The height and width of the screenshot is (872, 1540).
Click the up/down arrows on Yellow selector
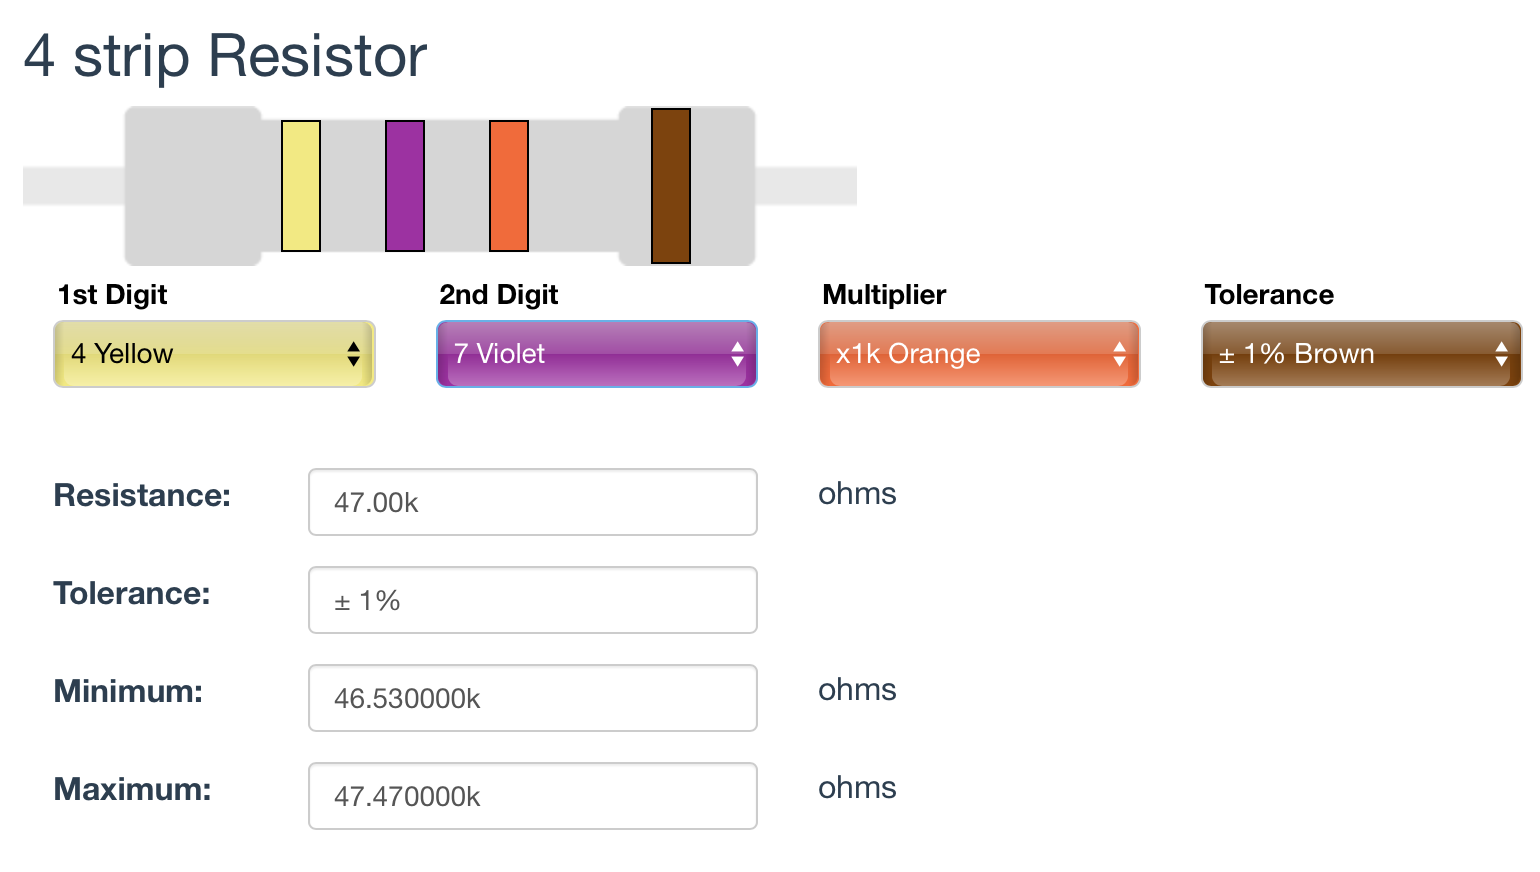pos(353,354)
